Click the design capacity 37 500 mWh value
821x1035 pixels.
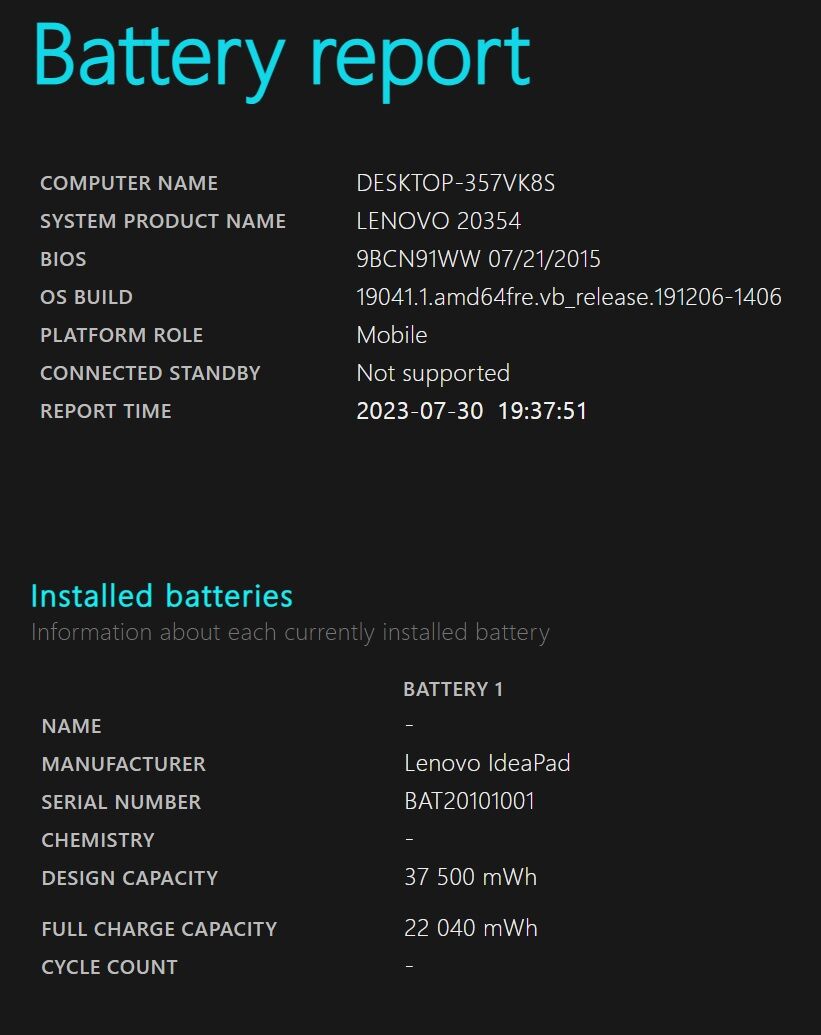click(x=470, y=877)
